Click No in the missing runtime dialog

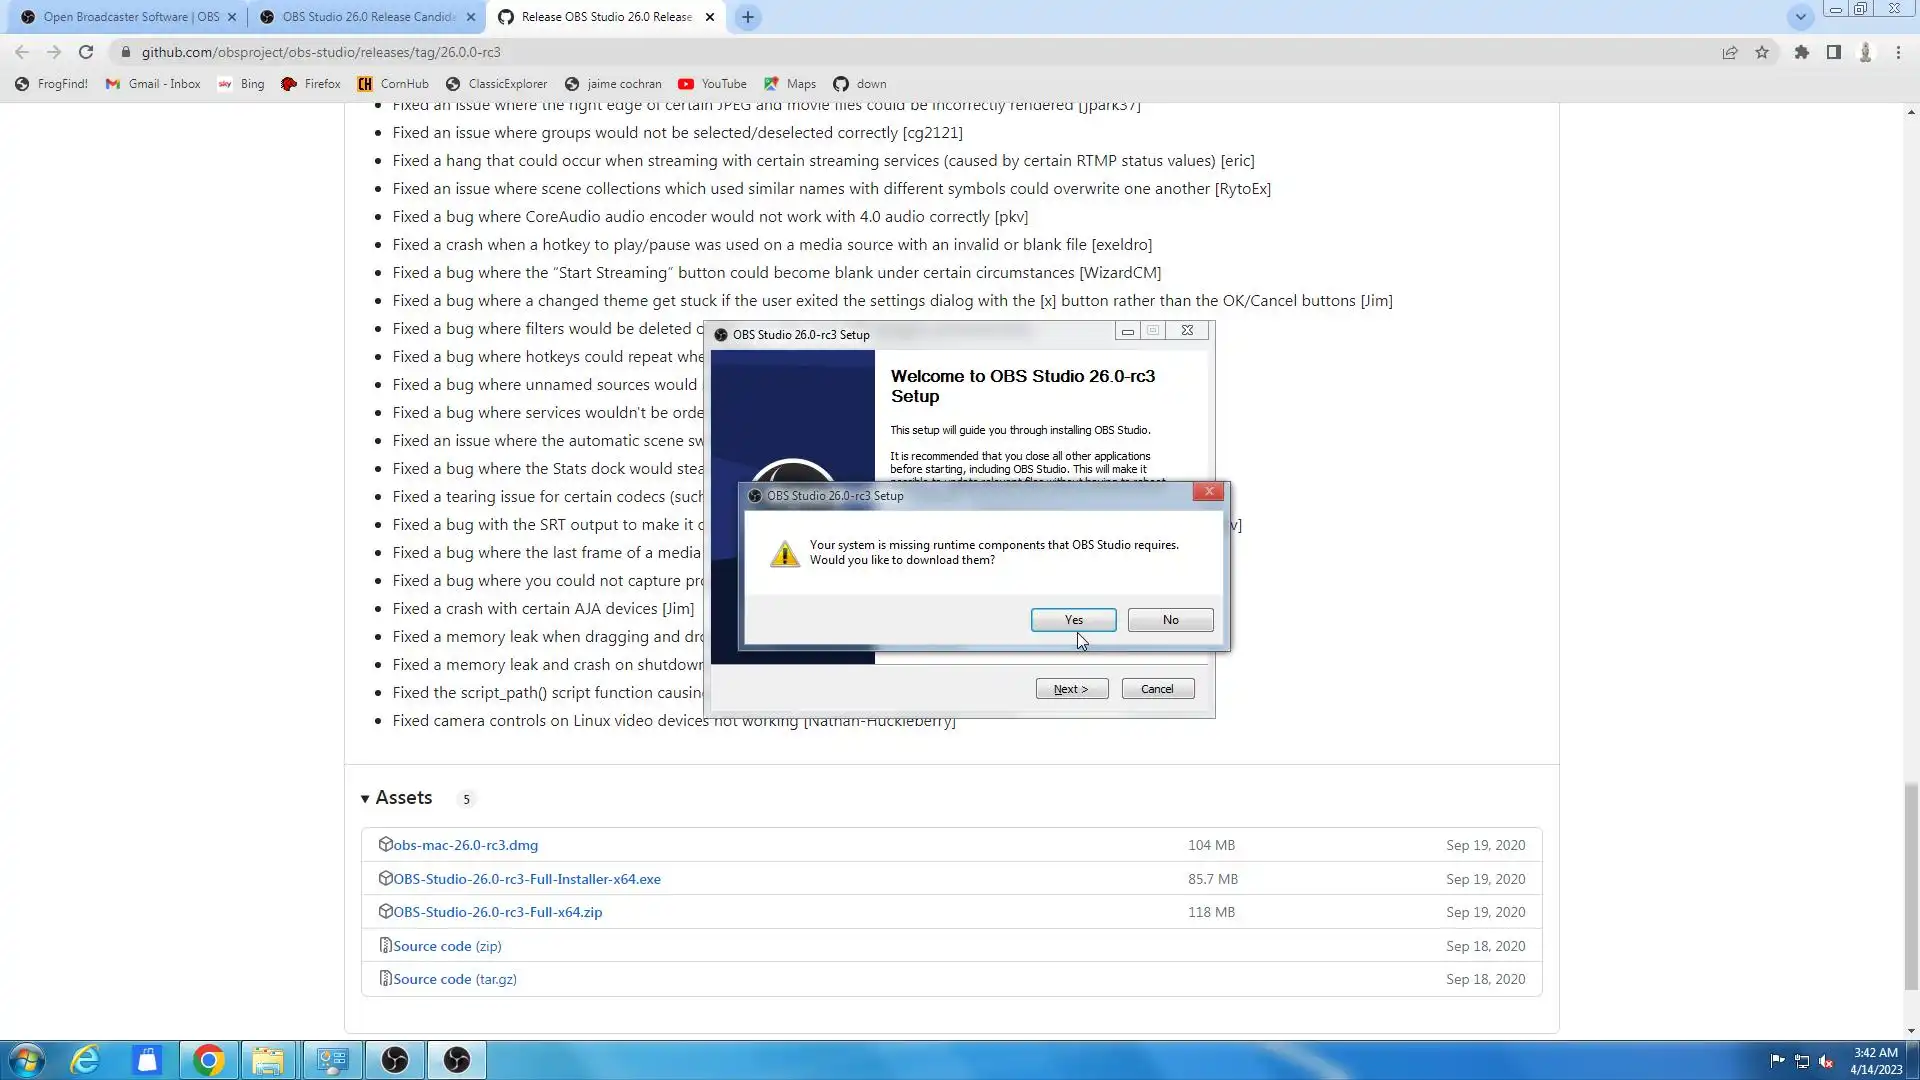coord(1170,620)
